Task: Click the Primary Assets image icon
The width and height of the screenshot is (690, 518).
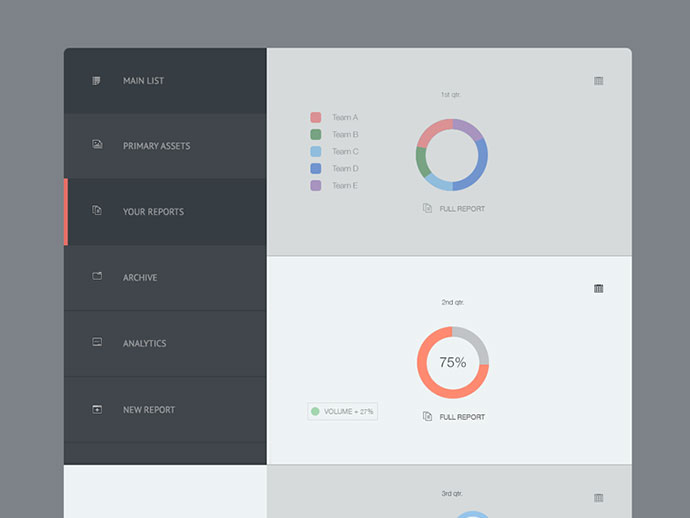Action: [x=97, y=144]
